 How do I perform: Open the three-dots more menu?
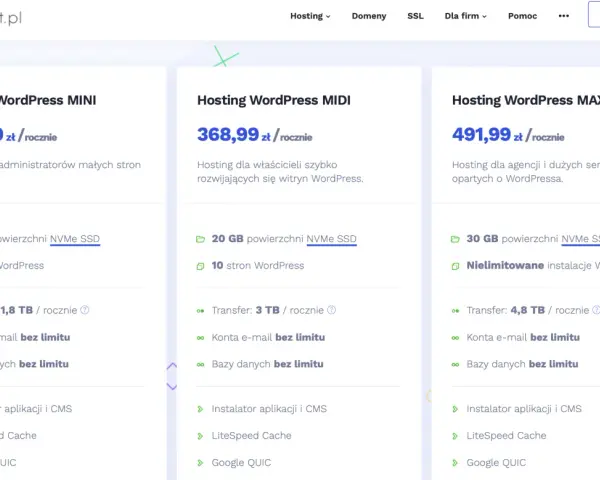point(564,16)
